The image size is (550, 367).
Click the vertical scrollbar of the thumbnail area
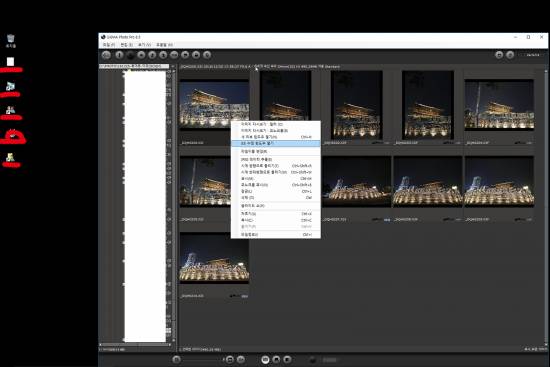tap(546, 207)
